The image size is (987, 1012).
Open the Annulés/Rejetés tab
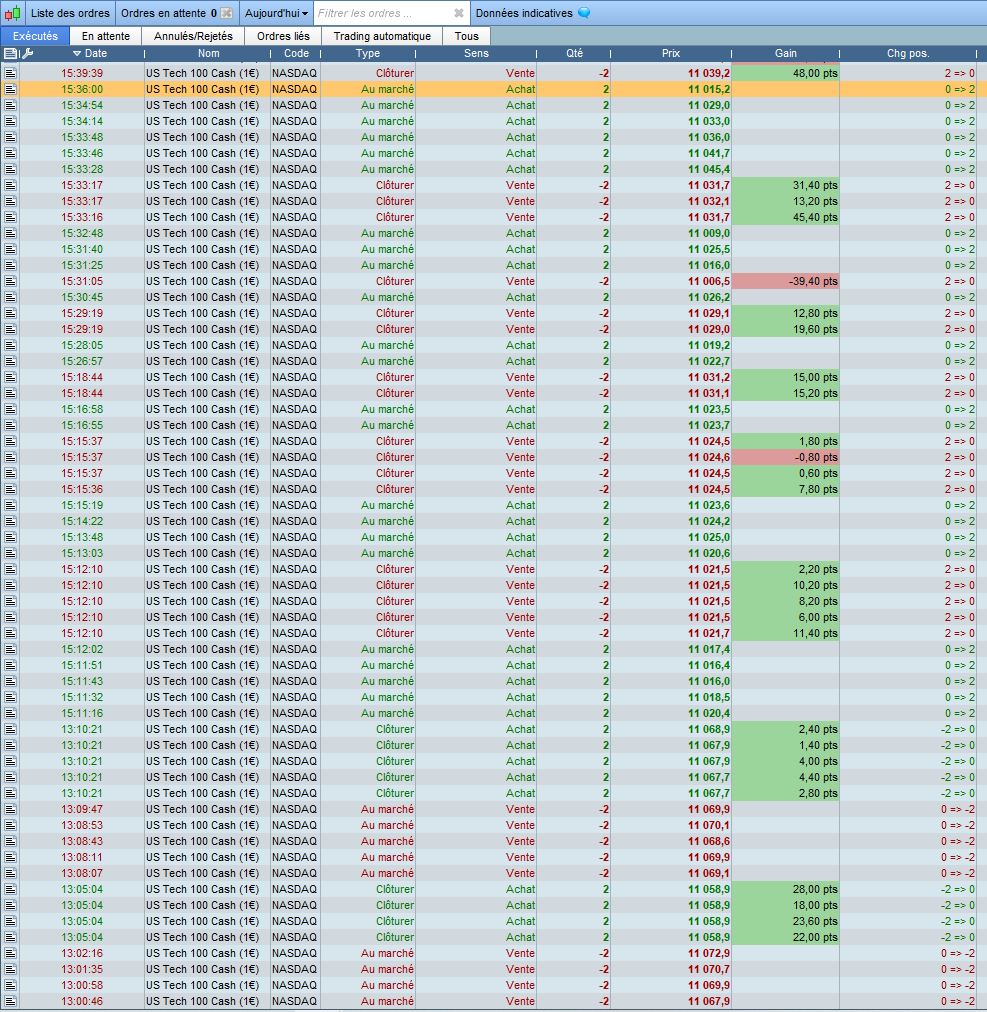pos(193,36)
